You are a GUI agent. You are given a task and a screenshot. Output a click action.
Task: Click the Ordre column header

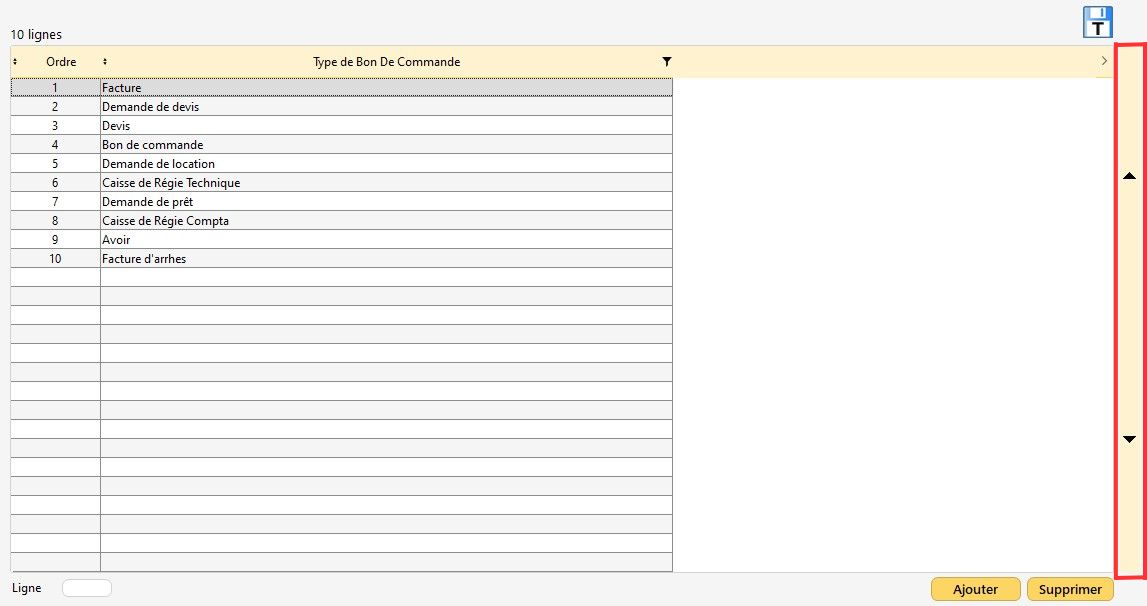(x=61, y=62)
